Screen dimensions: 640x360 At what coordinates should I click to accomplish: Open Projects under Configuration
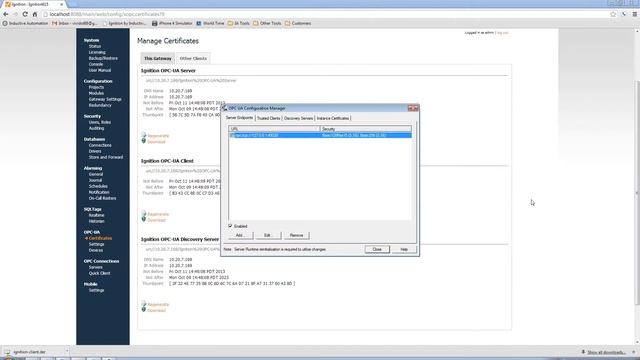[96, 87]
